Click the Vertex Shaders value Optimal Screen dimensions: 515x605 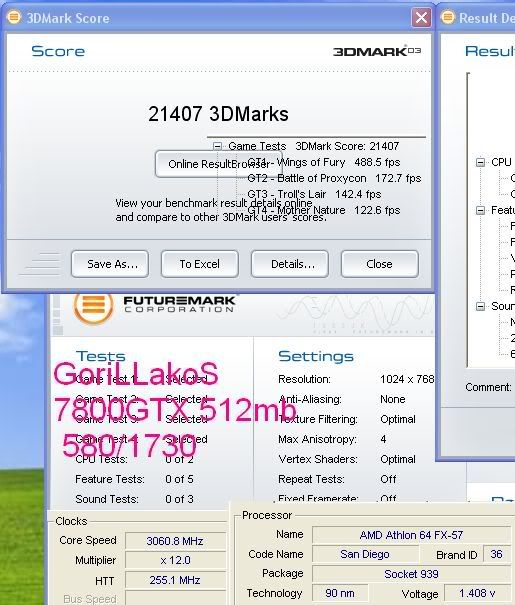coord(398,460)
